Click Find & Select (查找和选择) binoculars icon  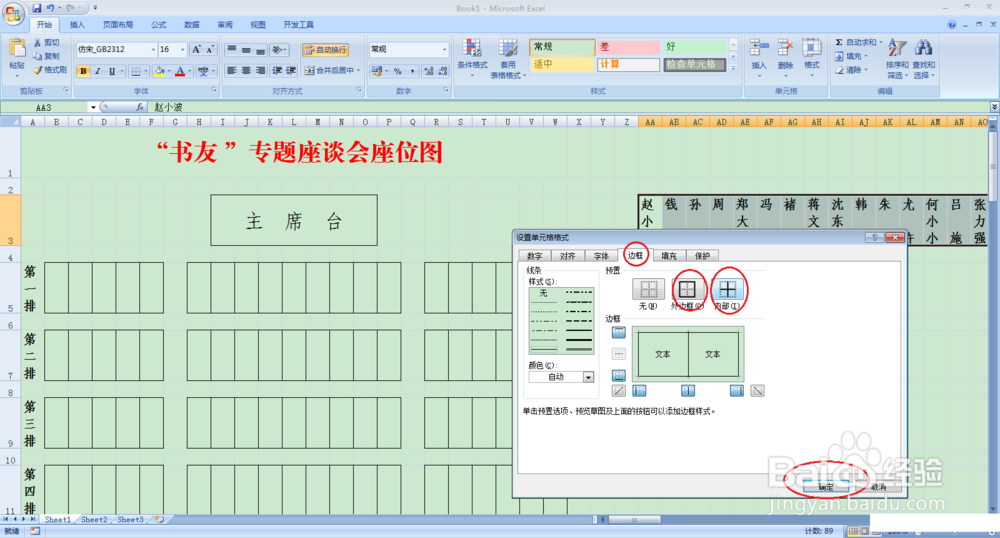[x=923, y=48]
